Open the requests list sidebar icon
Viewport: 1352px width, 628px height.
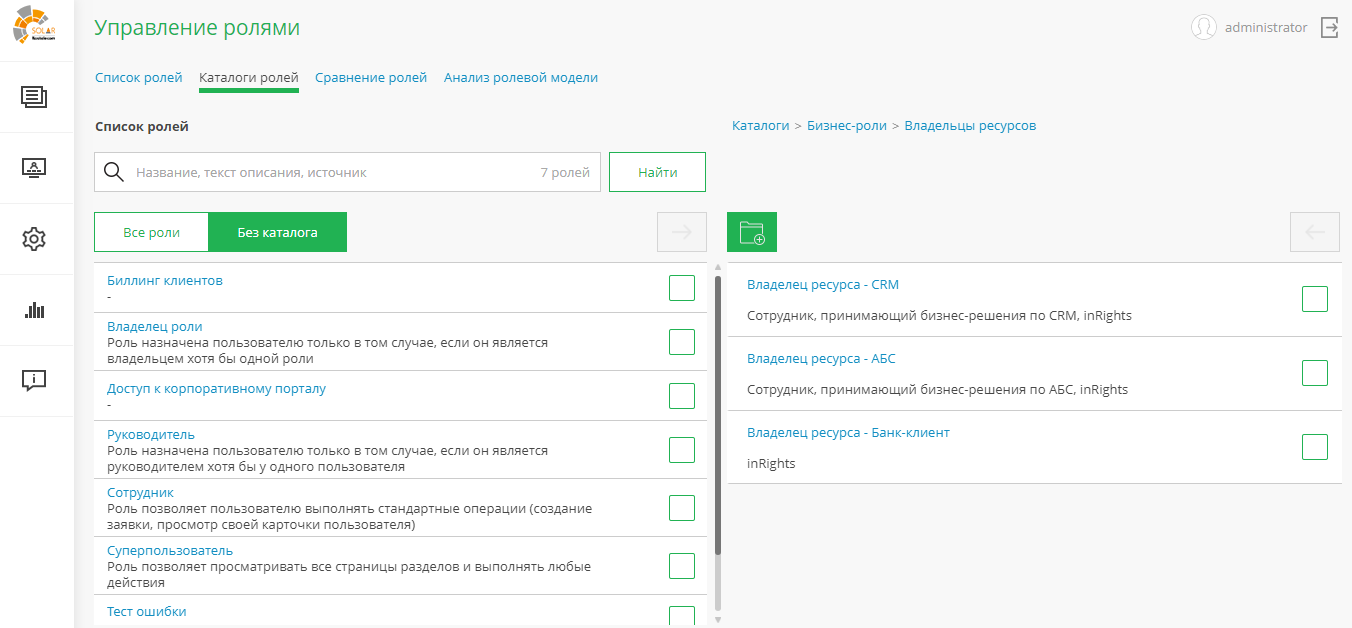[34, 97]
